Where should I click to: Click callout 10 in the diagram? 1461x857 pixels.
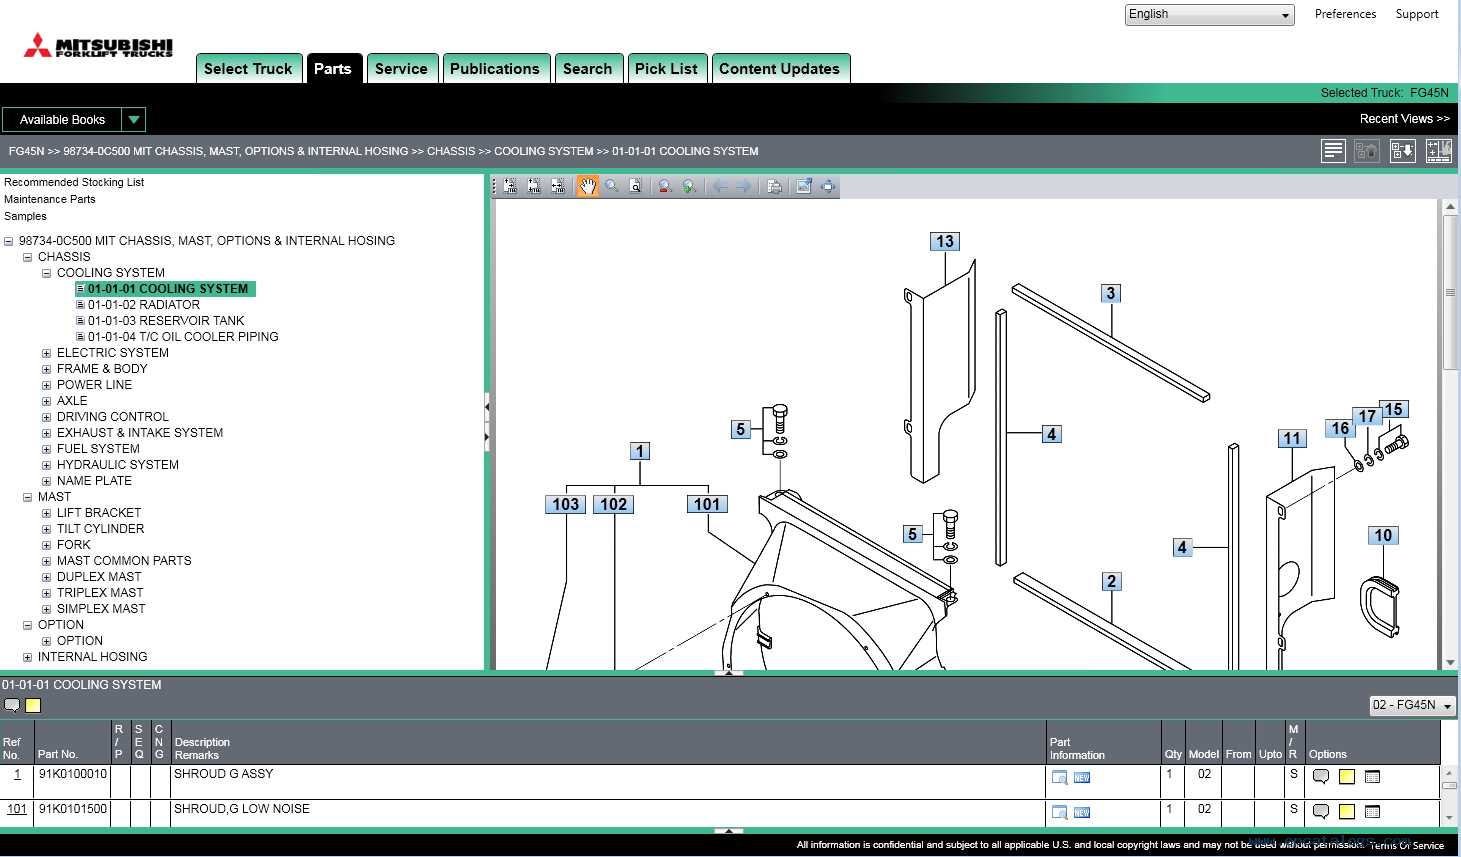click(1383, 535)
